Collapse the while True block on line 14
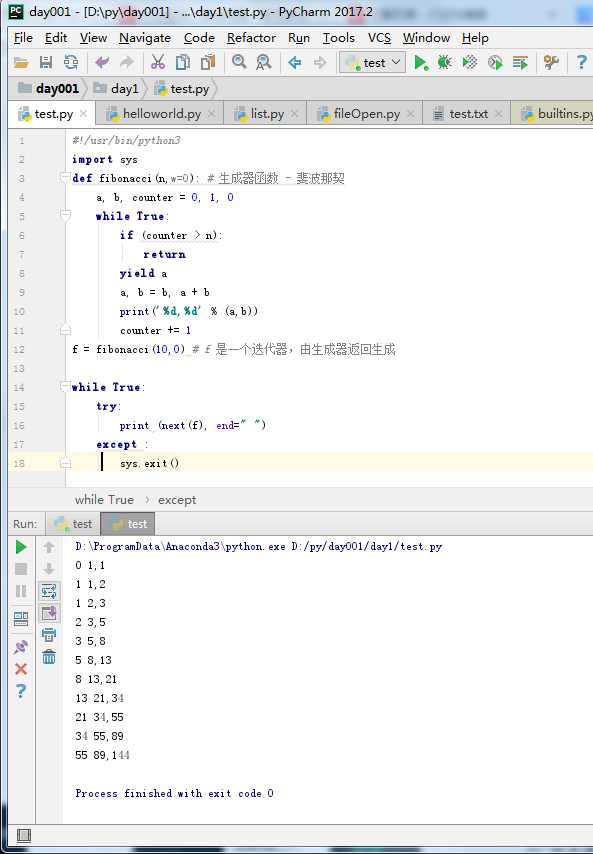The image size is (593, 854). click(65, 387)
